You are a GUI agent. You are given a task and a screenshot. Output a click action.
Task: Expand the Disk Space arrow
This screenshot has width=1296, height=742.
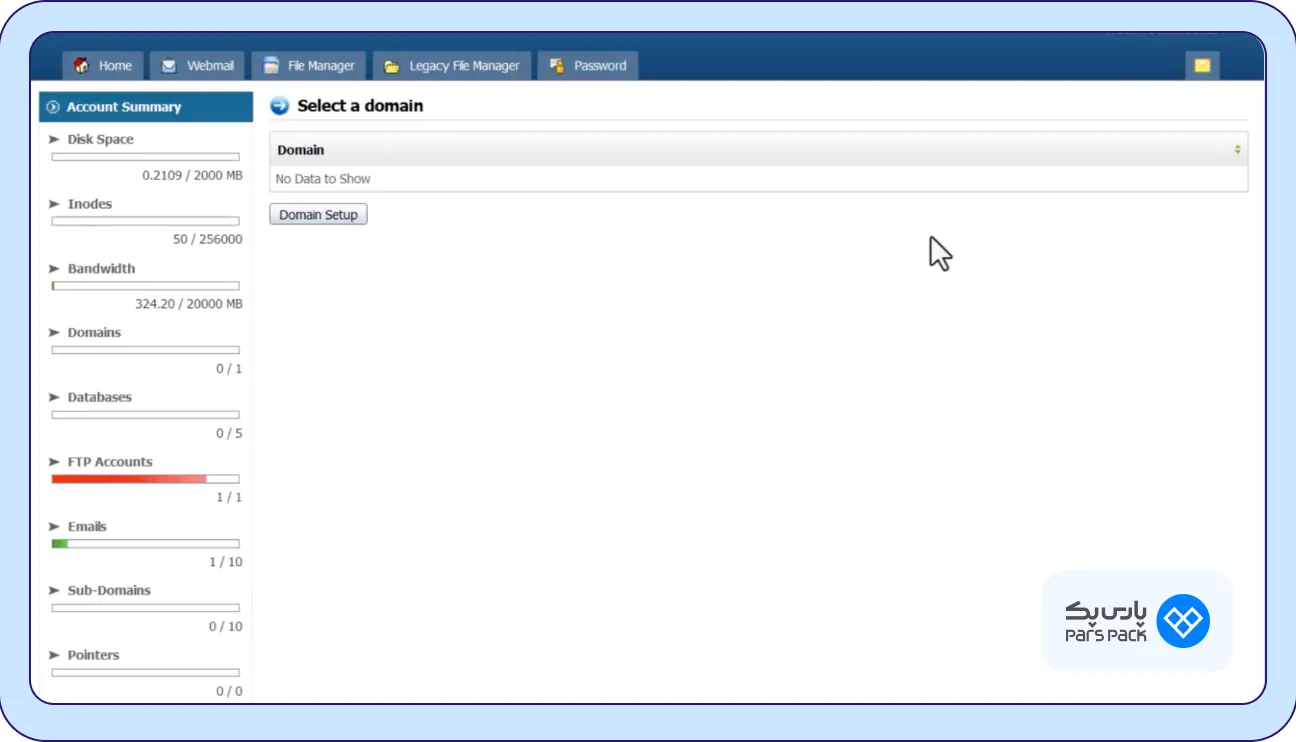pyautogui.click(x=54, y=140)
